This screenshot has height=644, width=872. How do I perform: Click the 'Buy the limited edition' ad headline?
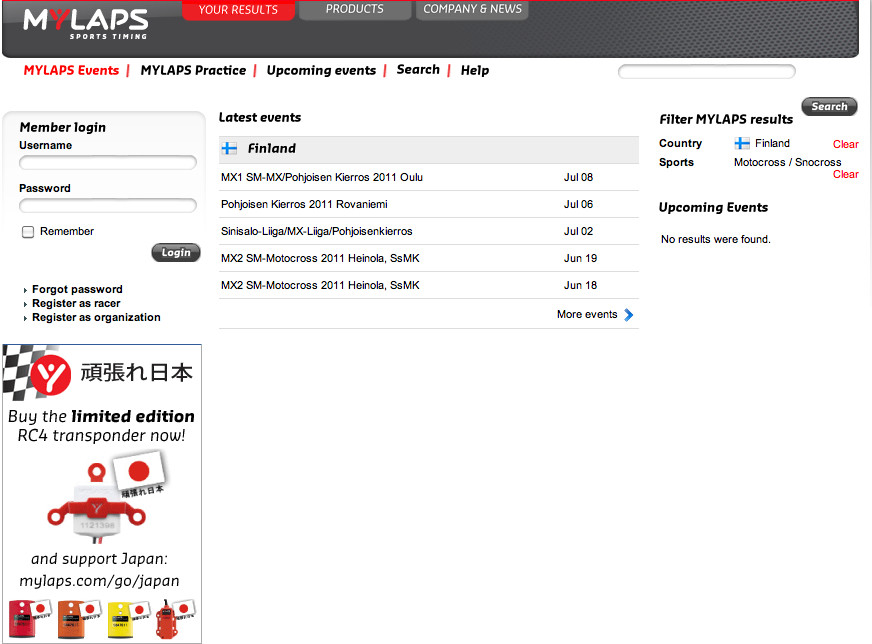tap(101, 416)
